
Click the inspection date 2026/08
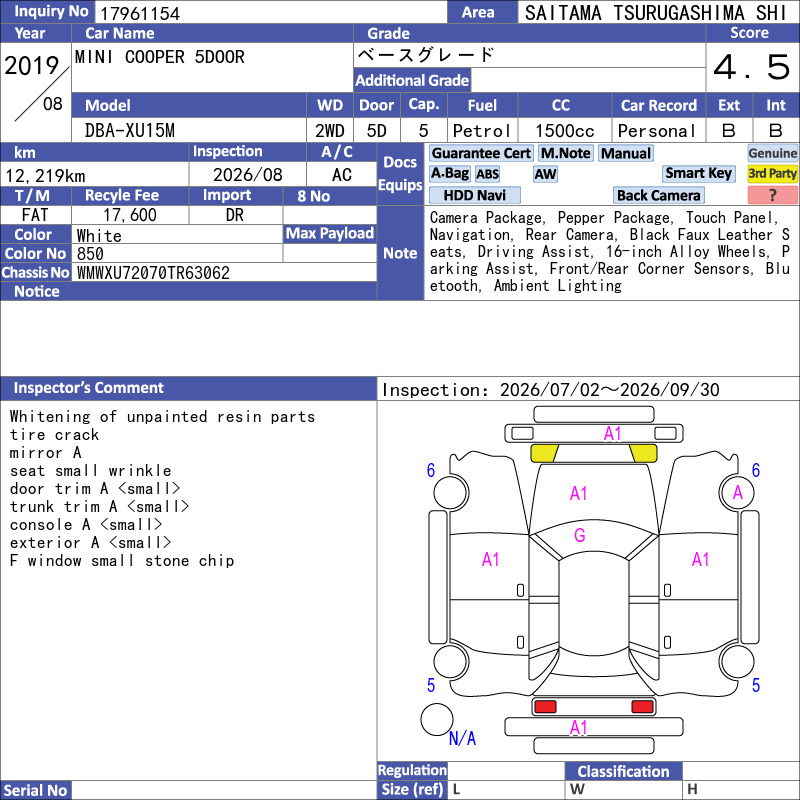(247, 175)
